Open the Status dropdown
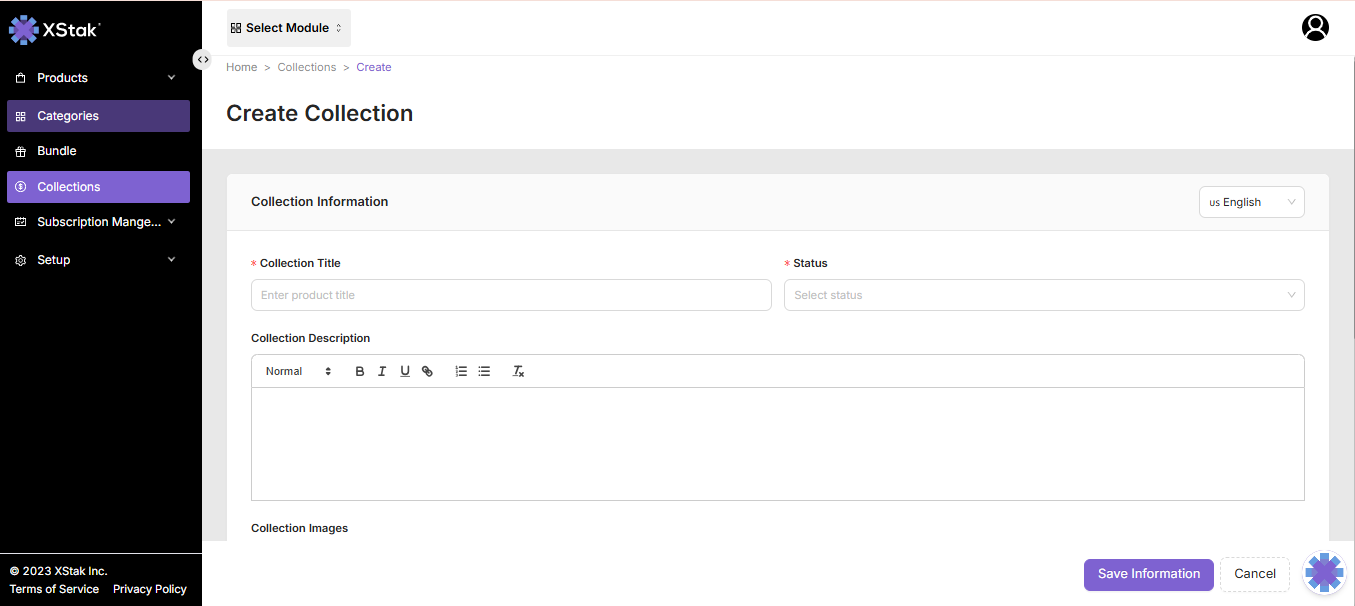Screen dimensions: 1355x606 tap(1043, 295)
